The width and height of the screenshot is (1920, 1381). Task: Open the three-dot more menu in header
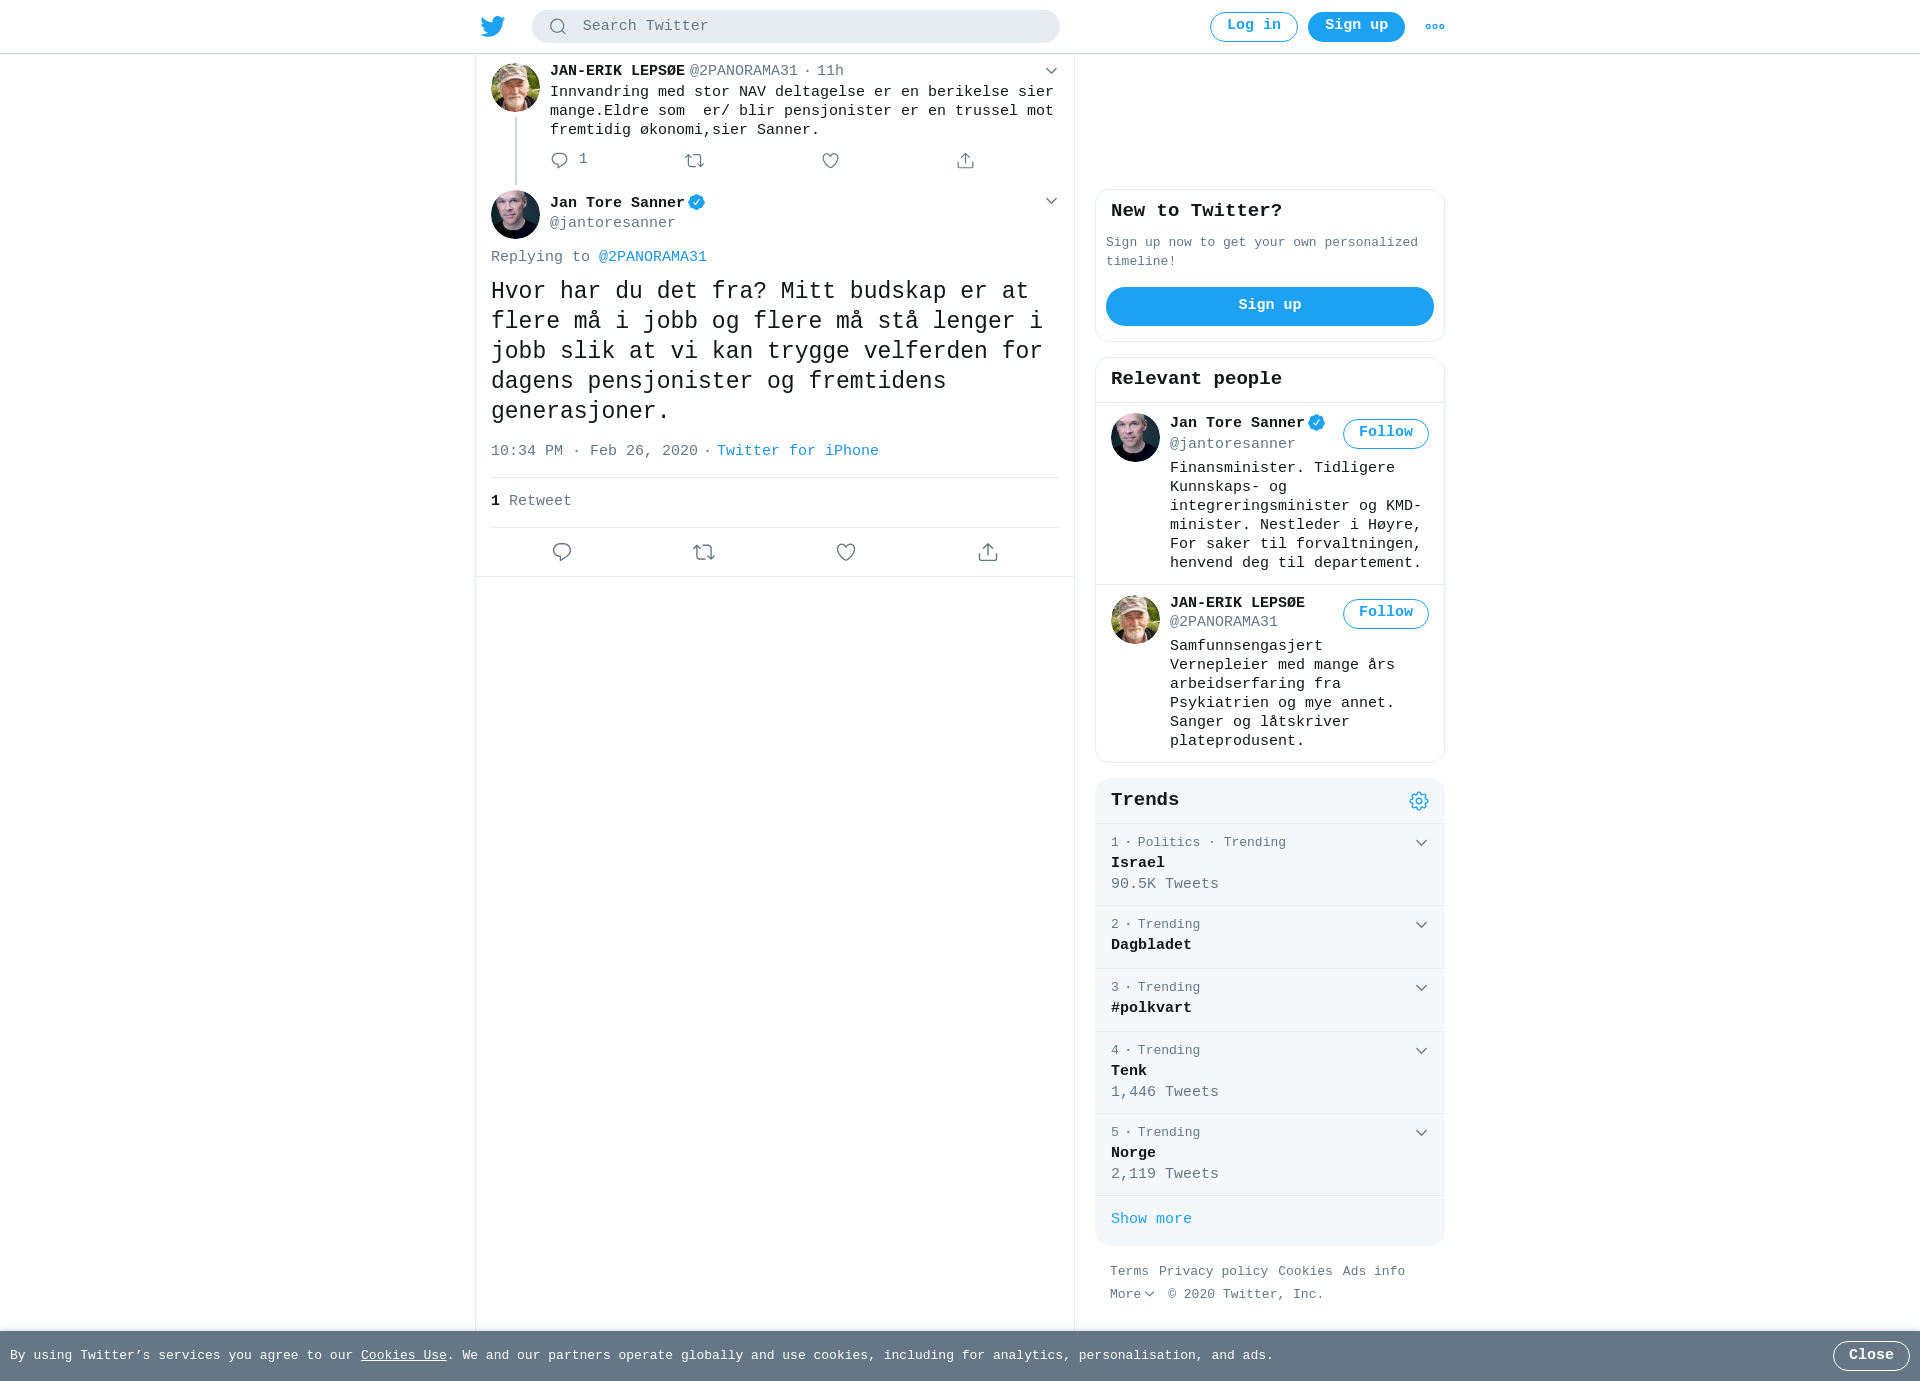(x=1435, y=27)
